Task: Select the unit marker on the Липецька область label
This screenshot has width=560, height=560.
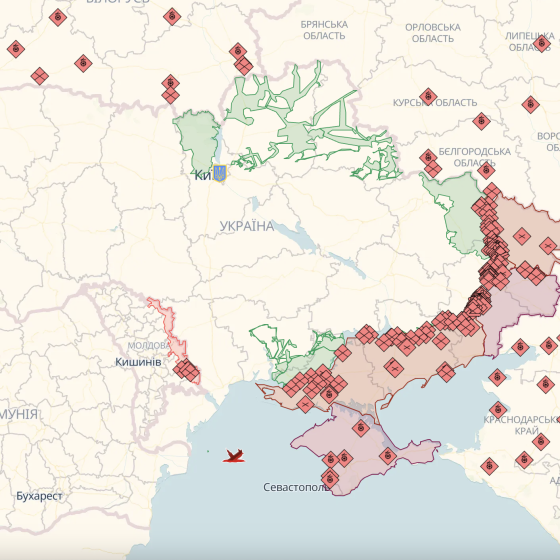Action: coord(541,44)
